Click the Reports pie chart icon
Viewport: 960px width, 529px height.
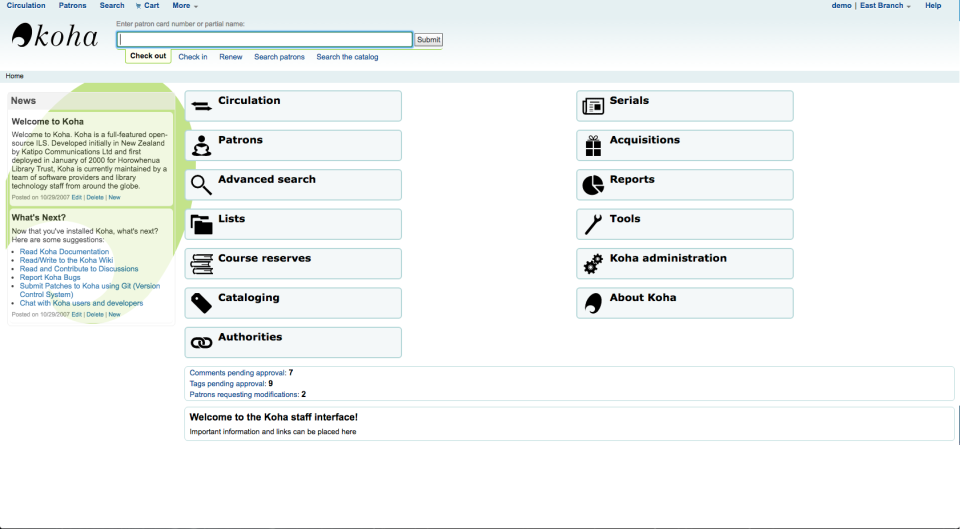pos(593,185)
